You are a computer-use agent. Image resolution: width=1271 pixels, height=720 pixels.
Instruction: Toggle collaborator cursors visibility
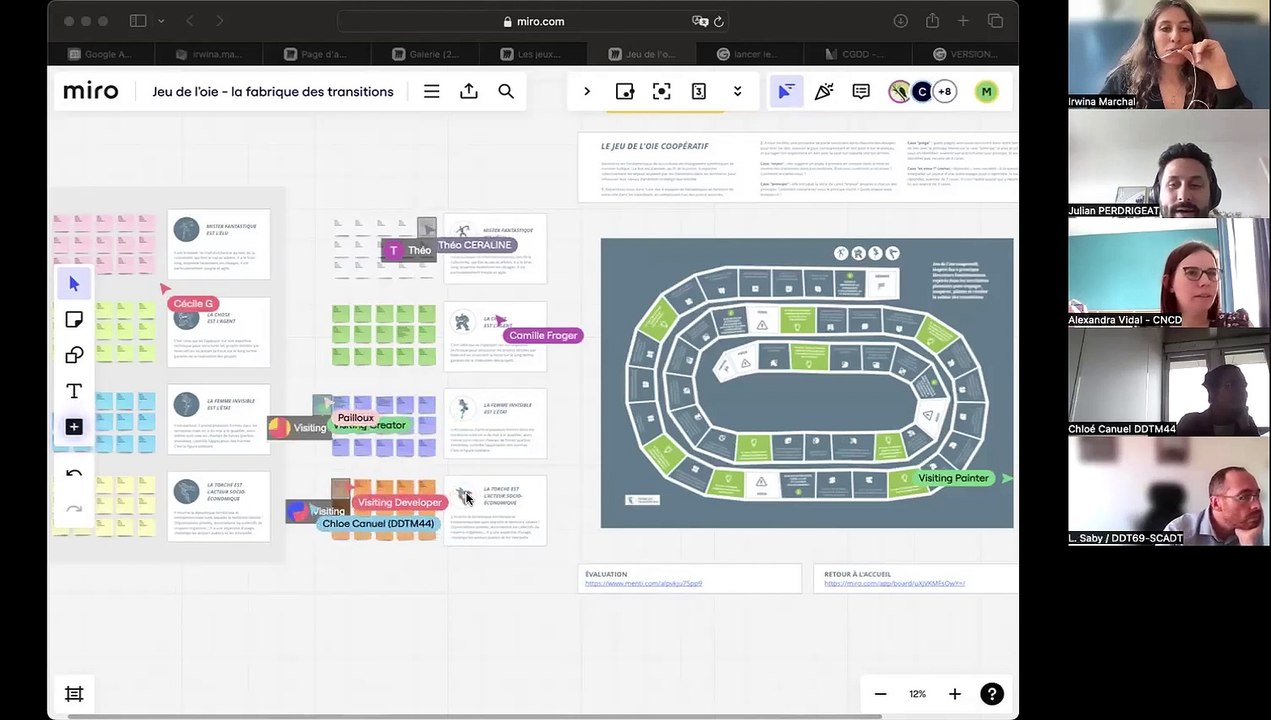click(786, 92)
